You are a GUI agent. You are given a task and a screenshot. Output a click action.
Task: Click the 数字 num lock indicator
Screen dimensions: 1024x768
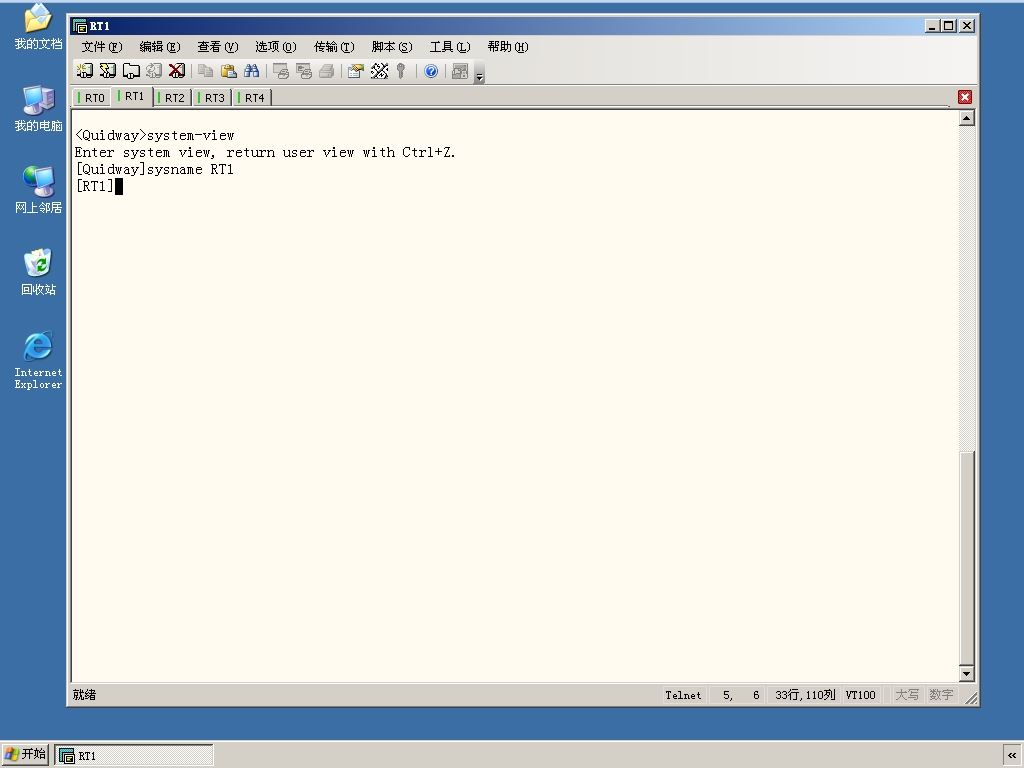941,695
